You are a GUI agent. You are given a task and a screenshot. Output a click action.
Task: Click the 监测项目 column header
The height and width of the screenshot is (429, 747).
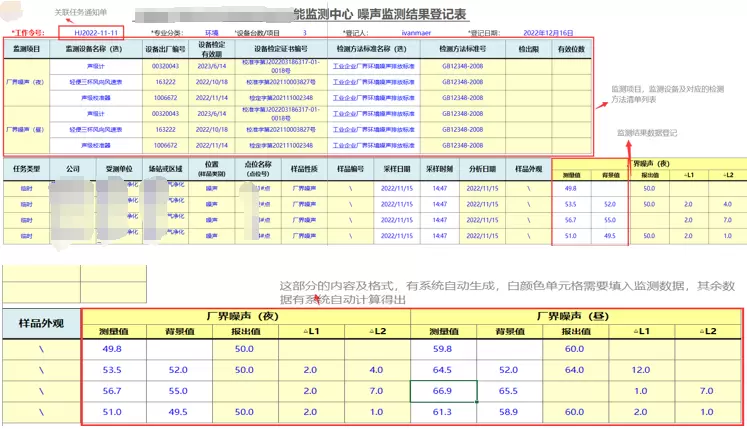(x=27, y=48)
